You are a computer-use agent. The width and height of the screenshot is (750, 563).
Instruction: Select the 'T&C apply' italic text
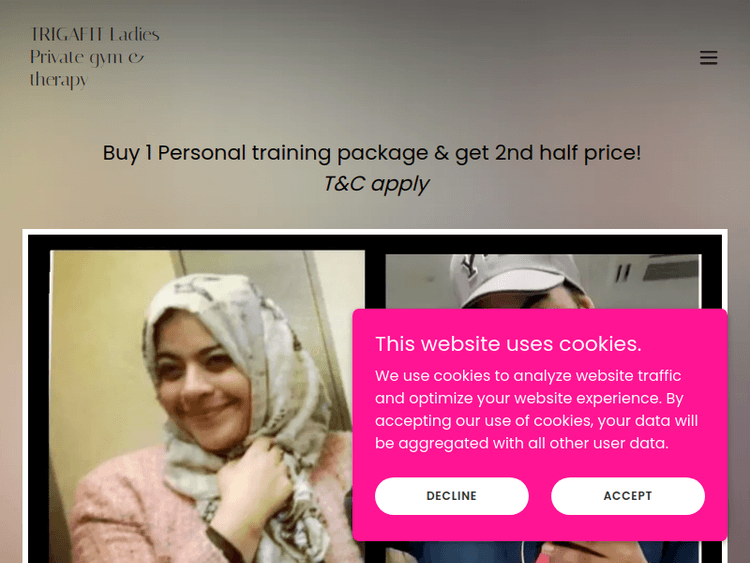click(x=376, y=184)
